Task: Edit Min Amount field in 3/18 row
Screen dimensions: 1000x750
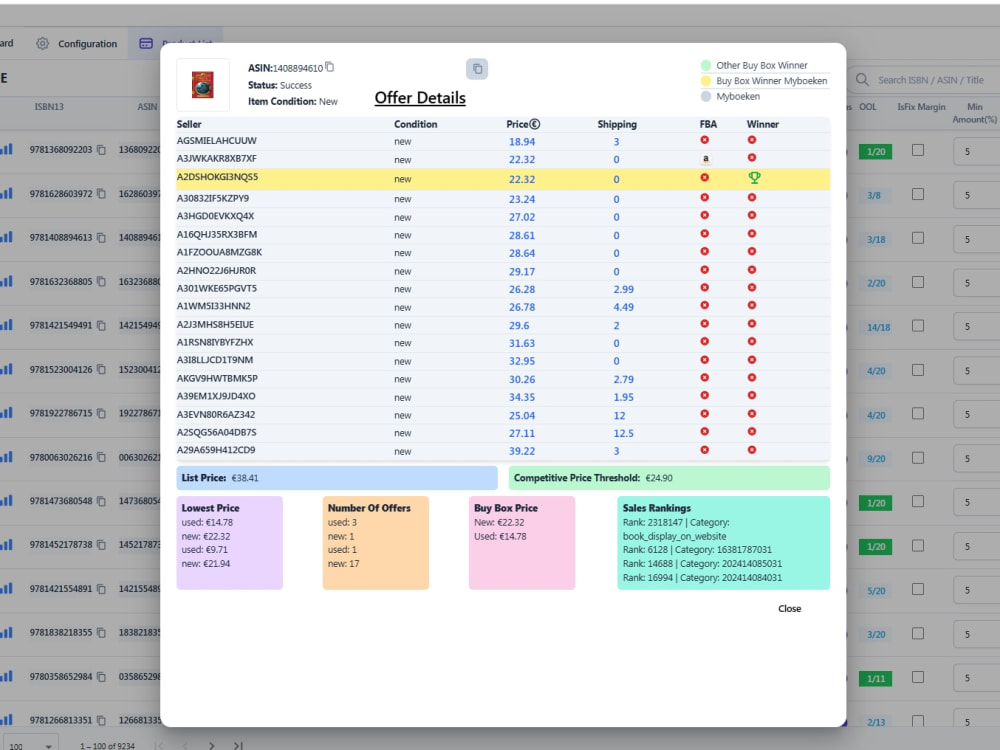Action: click(976, 239)
